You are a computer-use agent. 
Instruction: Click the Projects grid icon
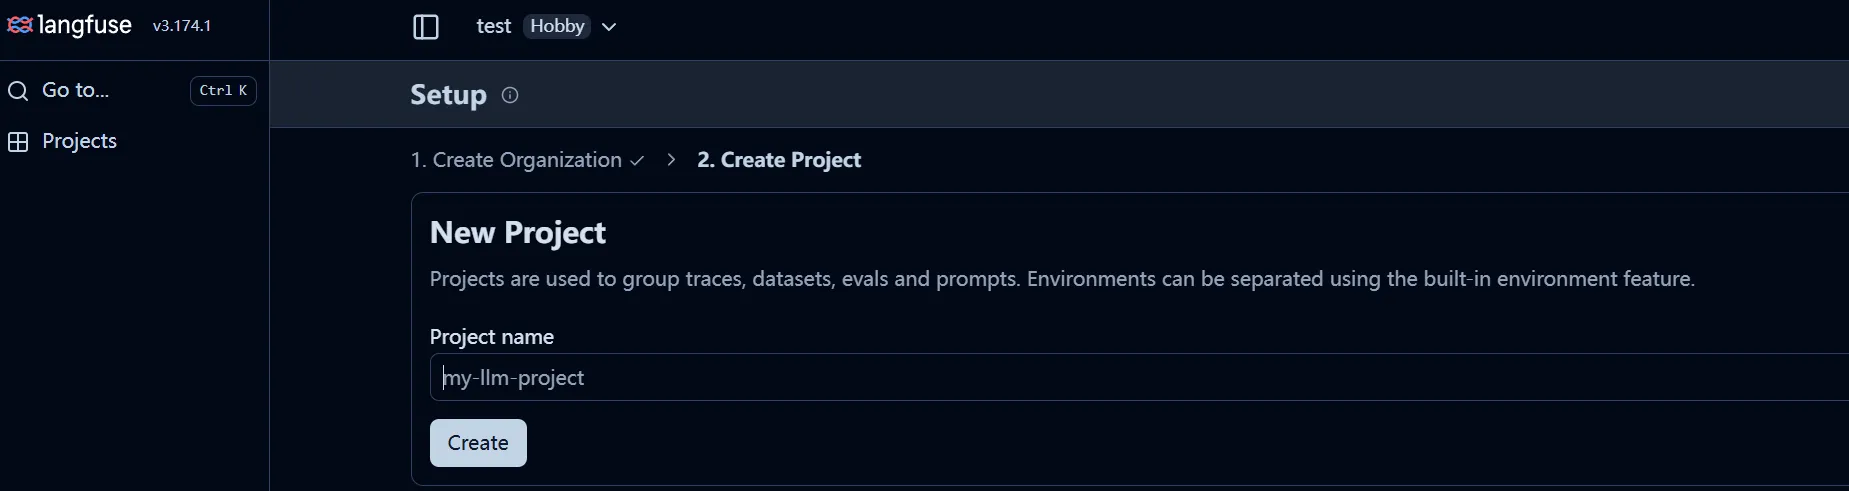pos(18,142)
